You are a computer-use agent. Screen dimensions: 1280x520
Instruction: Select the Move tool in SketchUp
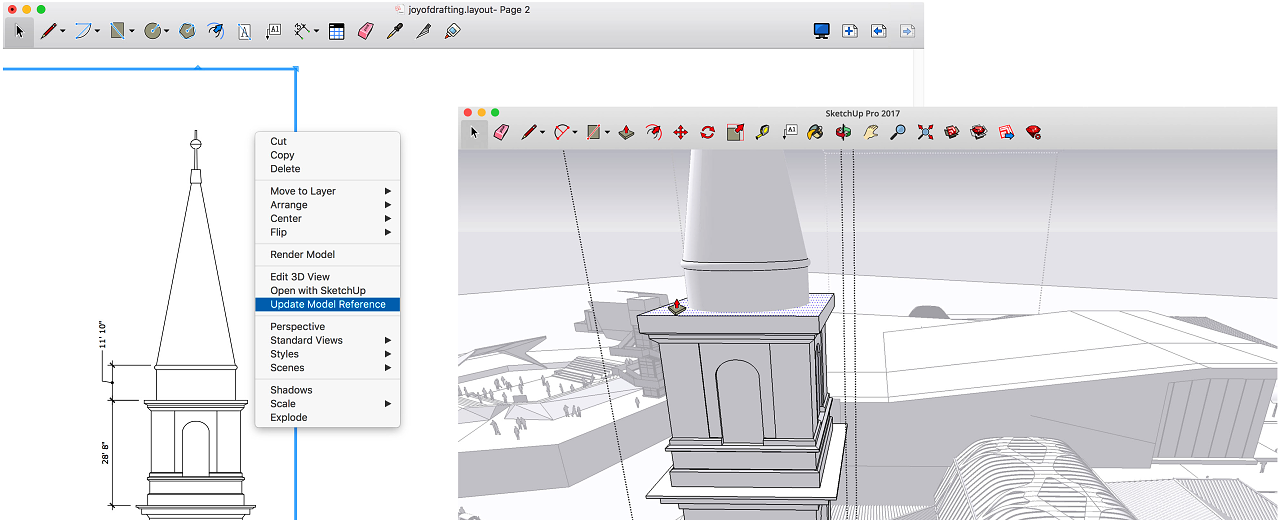pos(680,132)
